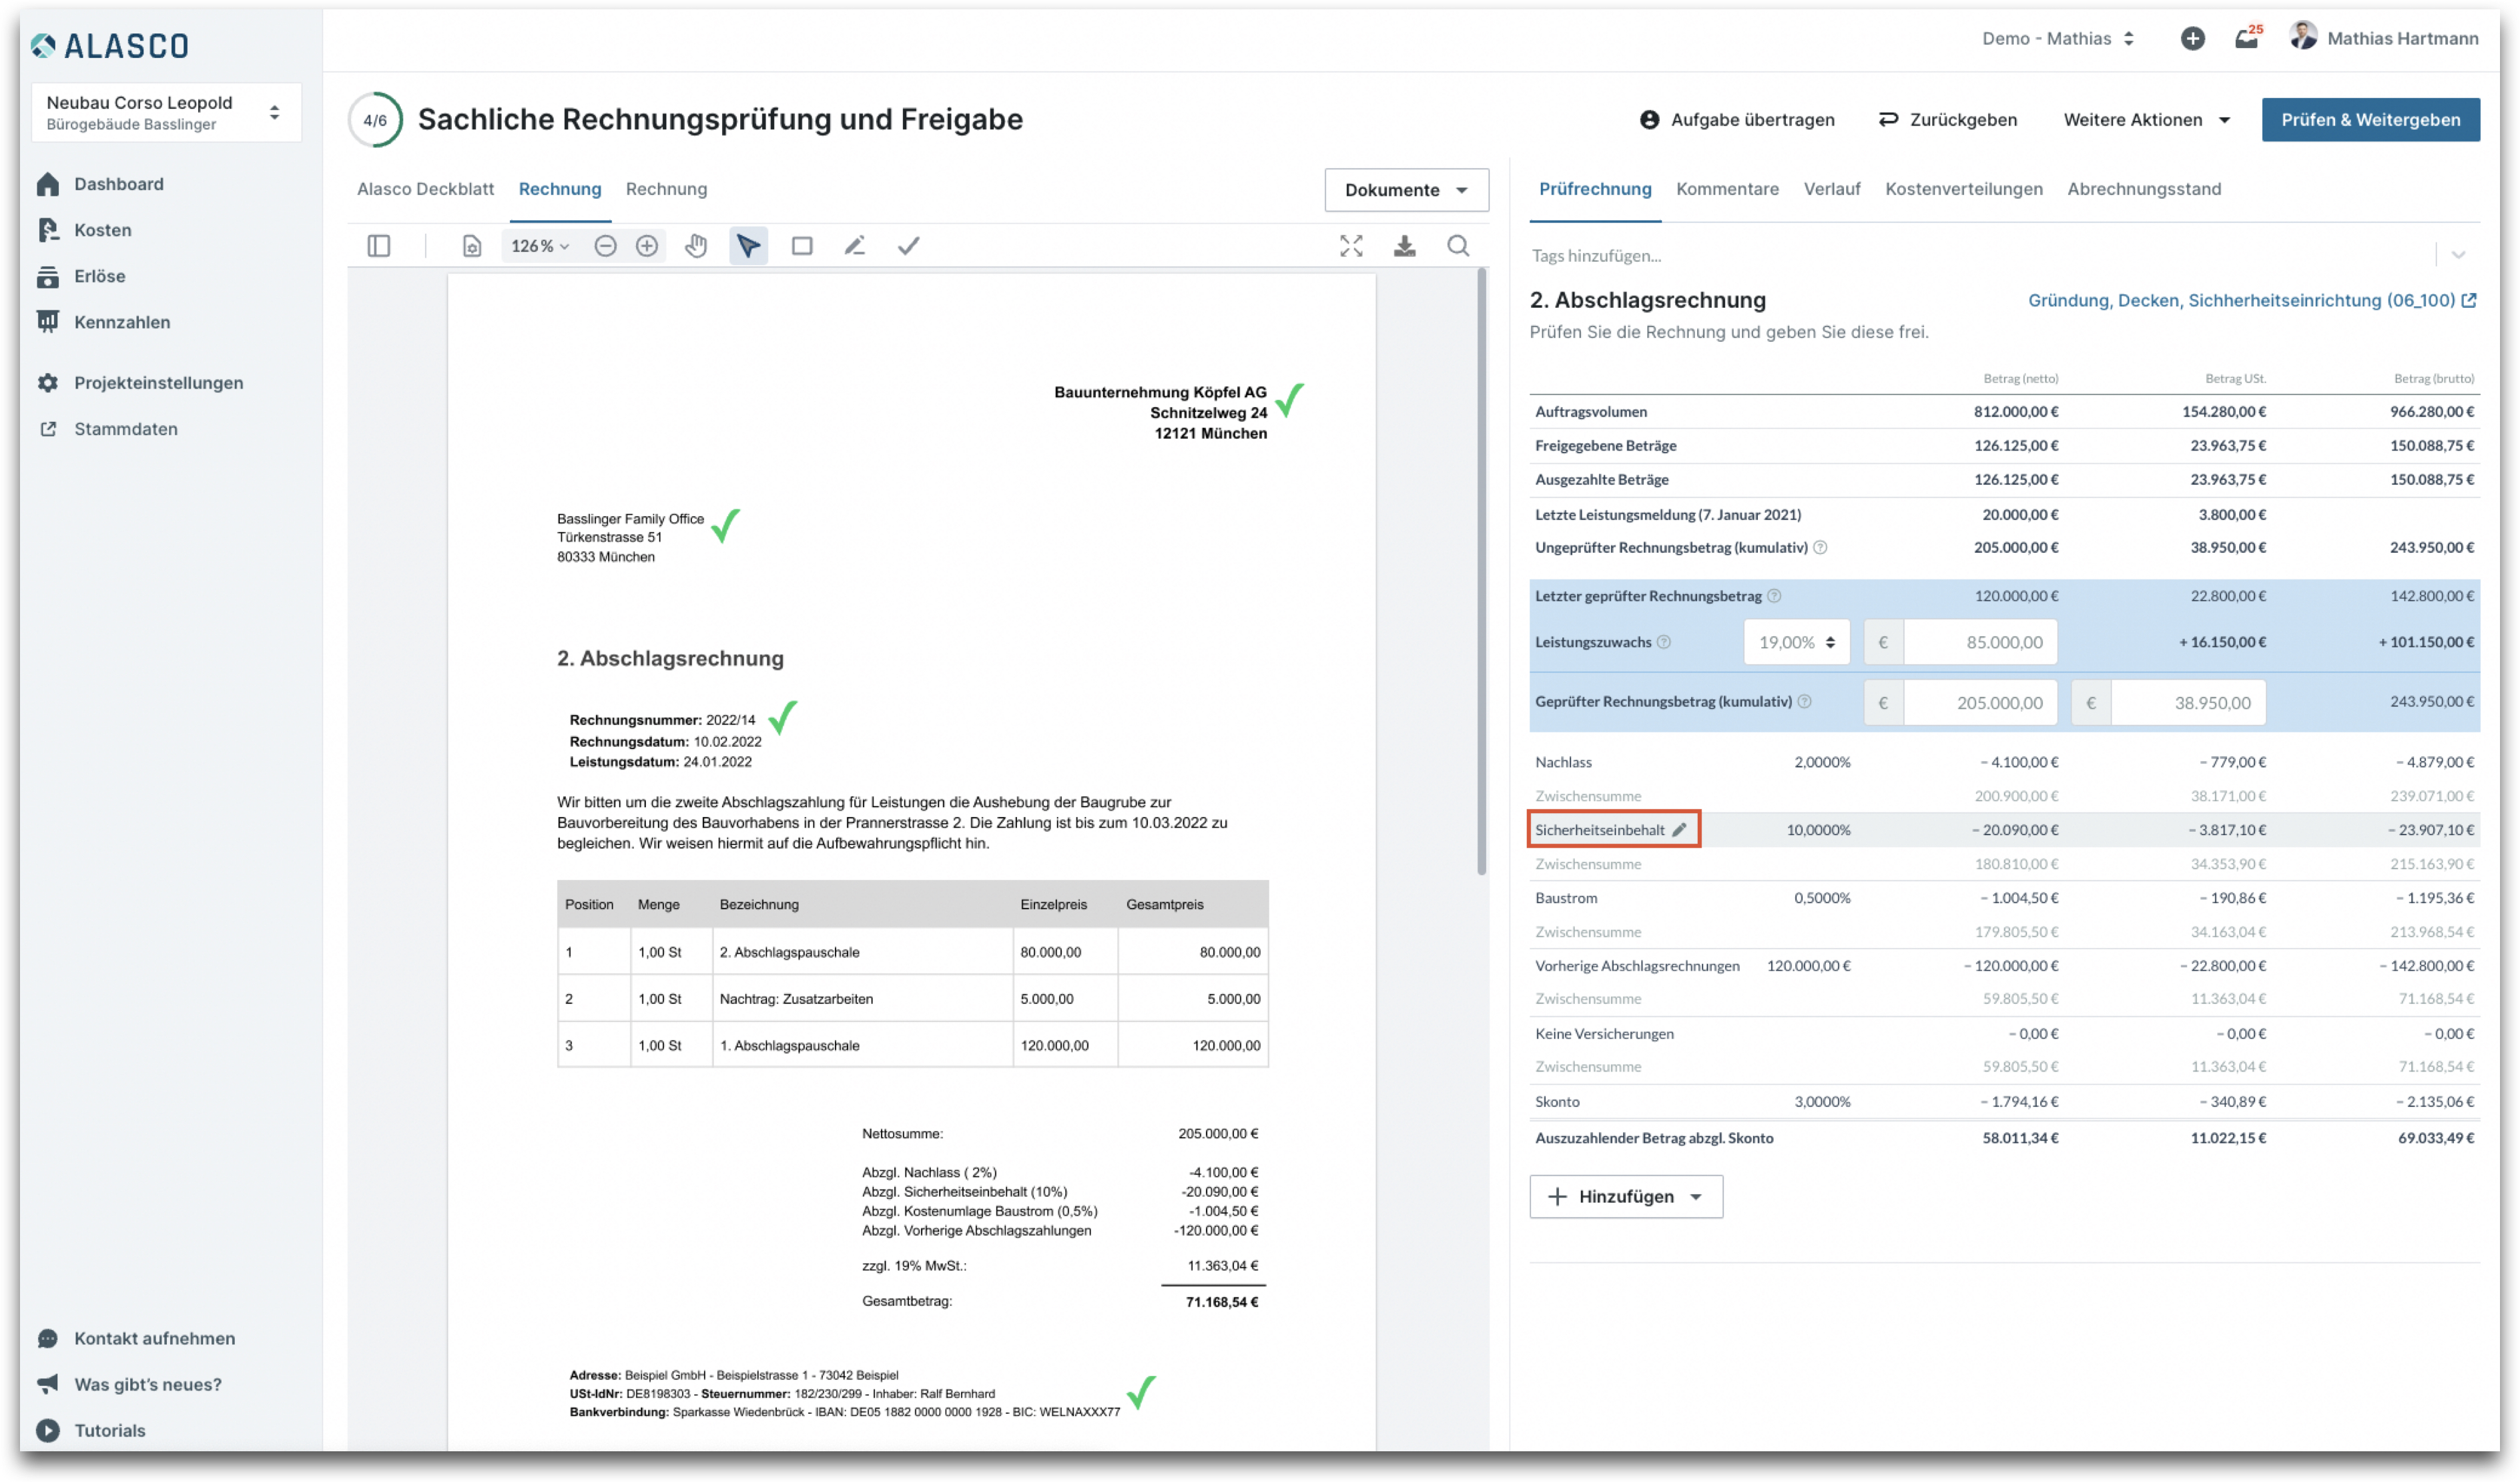2520x1482 pixels.
Task: Zoom out of the document
Action: click(605, 246)
